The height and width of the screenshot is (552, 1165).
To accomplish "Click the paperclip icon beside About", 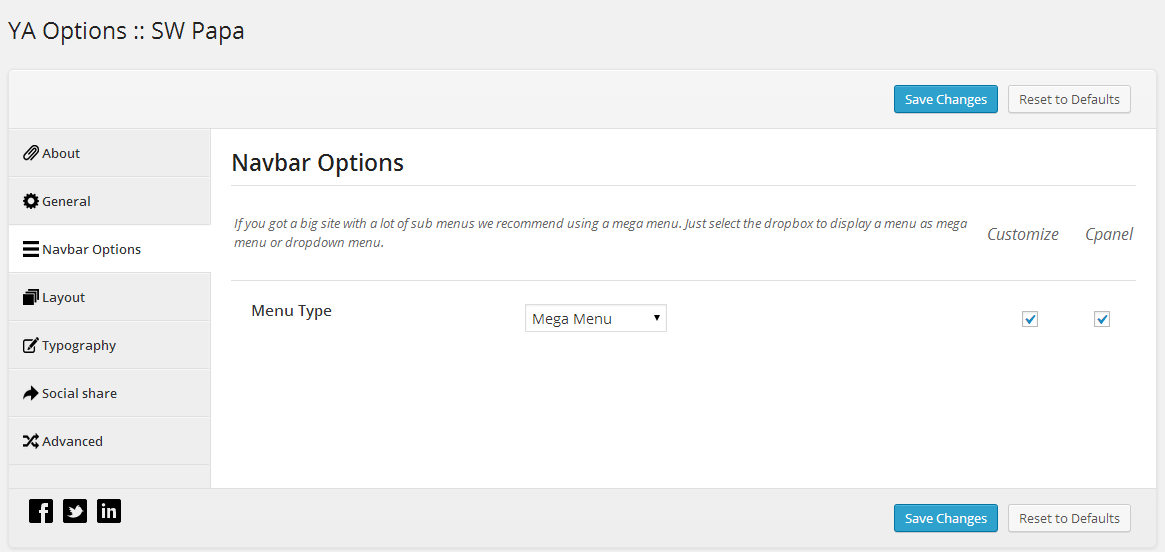I will pyautogui.click(x=30, y=153).
